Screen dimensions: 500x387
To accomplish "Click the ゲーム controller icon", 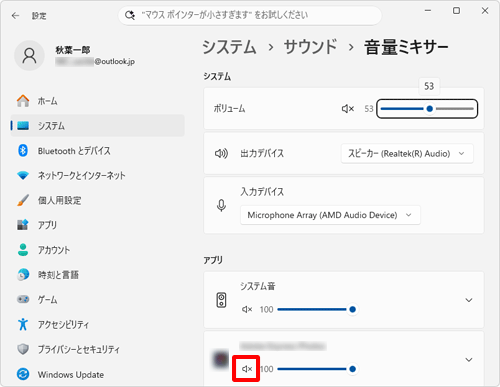I will coord(23,299).
